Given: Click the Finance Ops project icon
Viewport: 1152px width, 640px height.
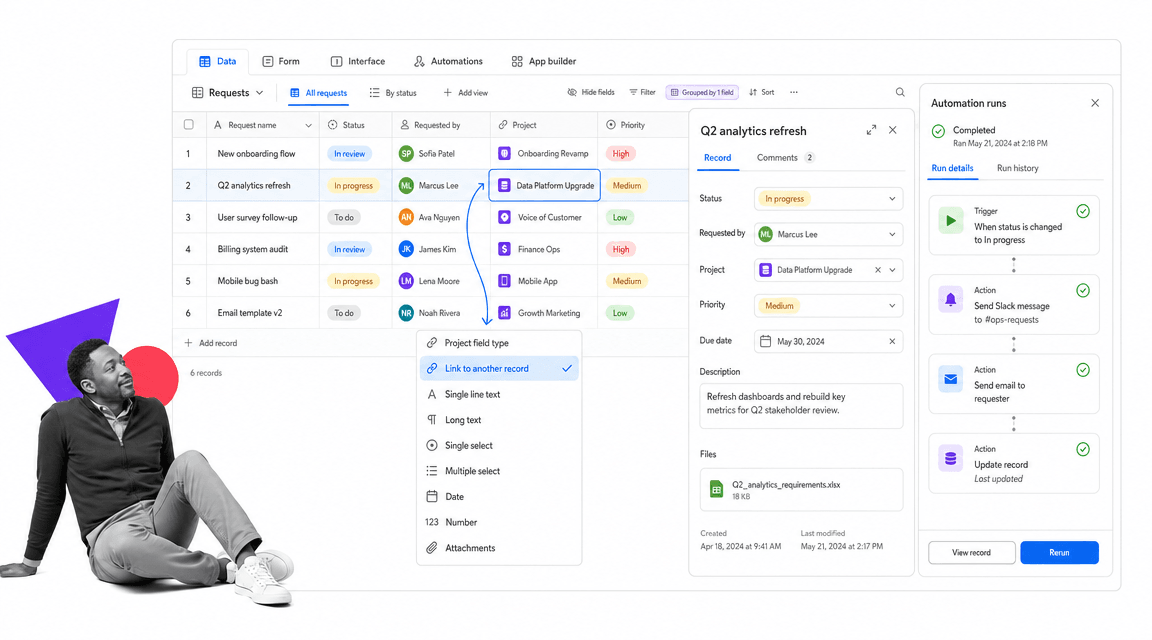Looking at the screenshot, I should pos(505,249).
